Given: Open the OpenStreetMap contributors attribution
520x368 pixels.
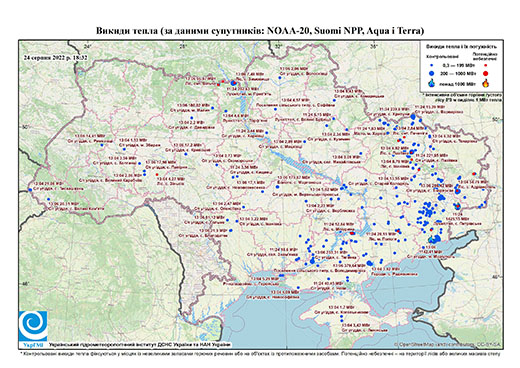Looking at the screenshot, I should click(448, 344).
